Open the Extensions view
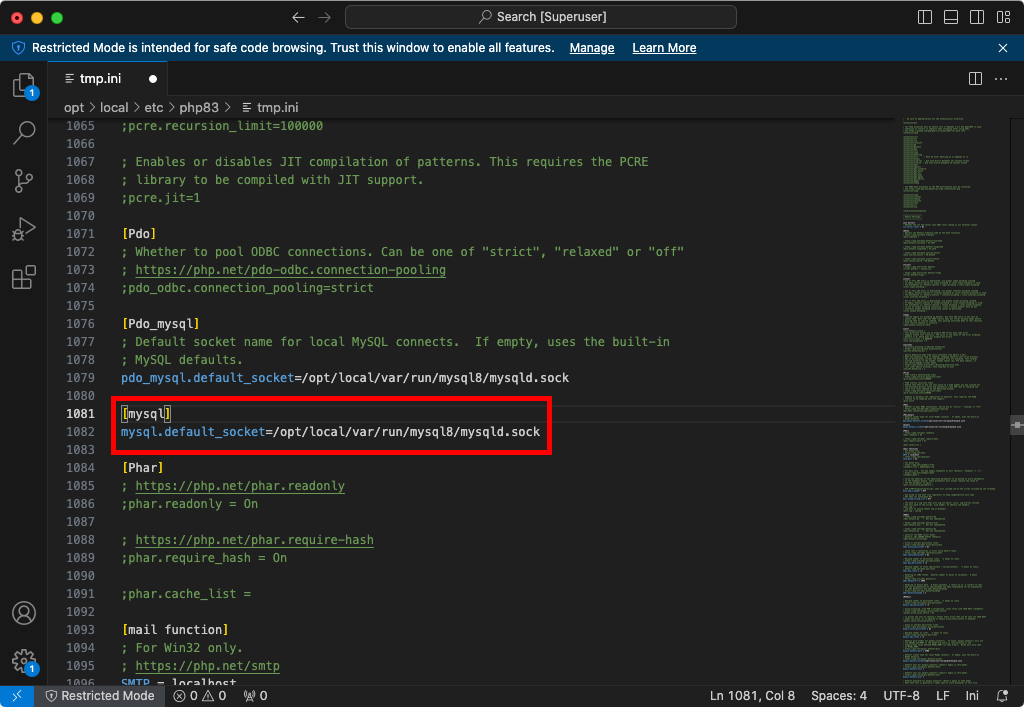1024x707 pixels. (24, 278)
